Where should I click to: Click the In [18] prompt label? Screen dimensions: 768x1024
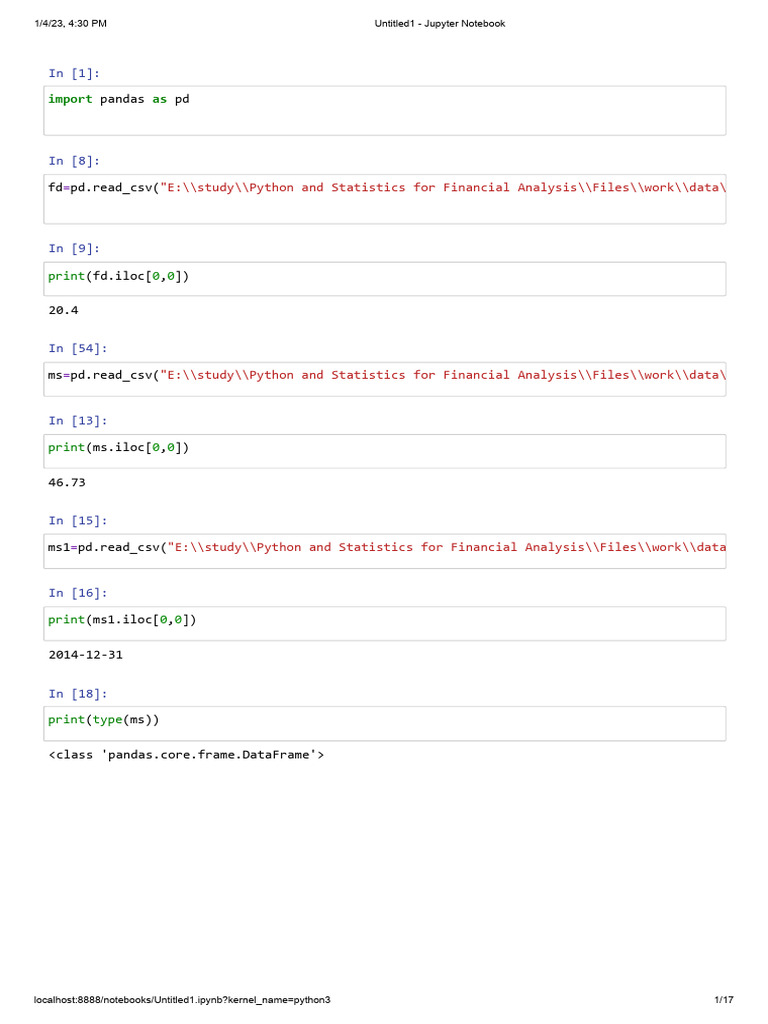point(78,694)
